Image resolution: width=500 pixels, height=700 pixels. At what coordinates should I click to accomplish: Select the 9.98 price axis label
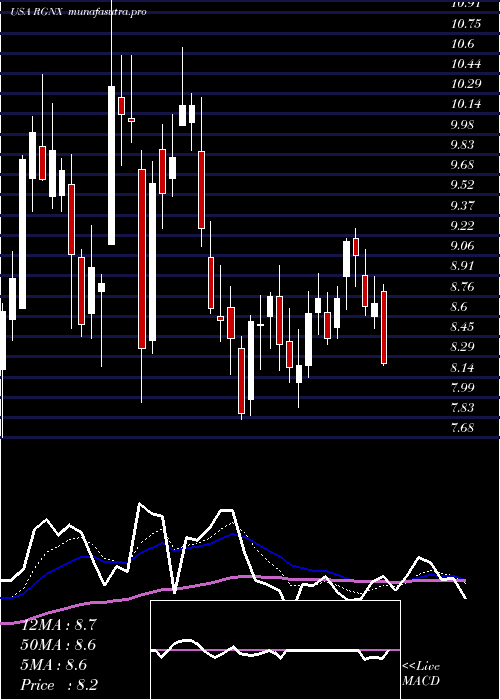point(462,125)
